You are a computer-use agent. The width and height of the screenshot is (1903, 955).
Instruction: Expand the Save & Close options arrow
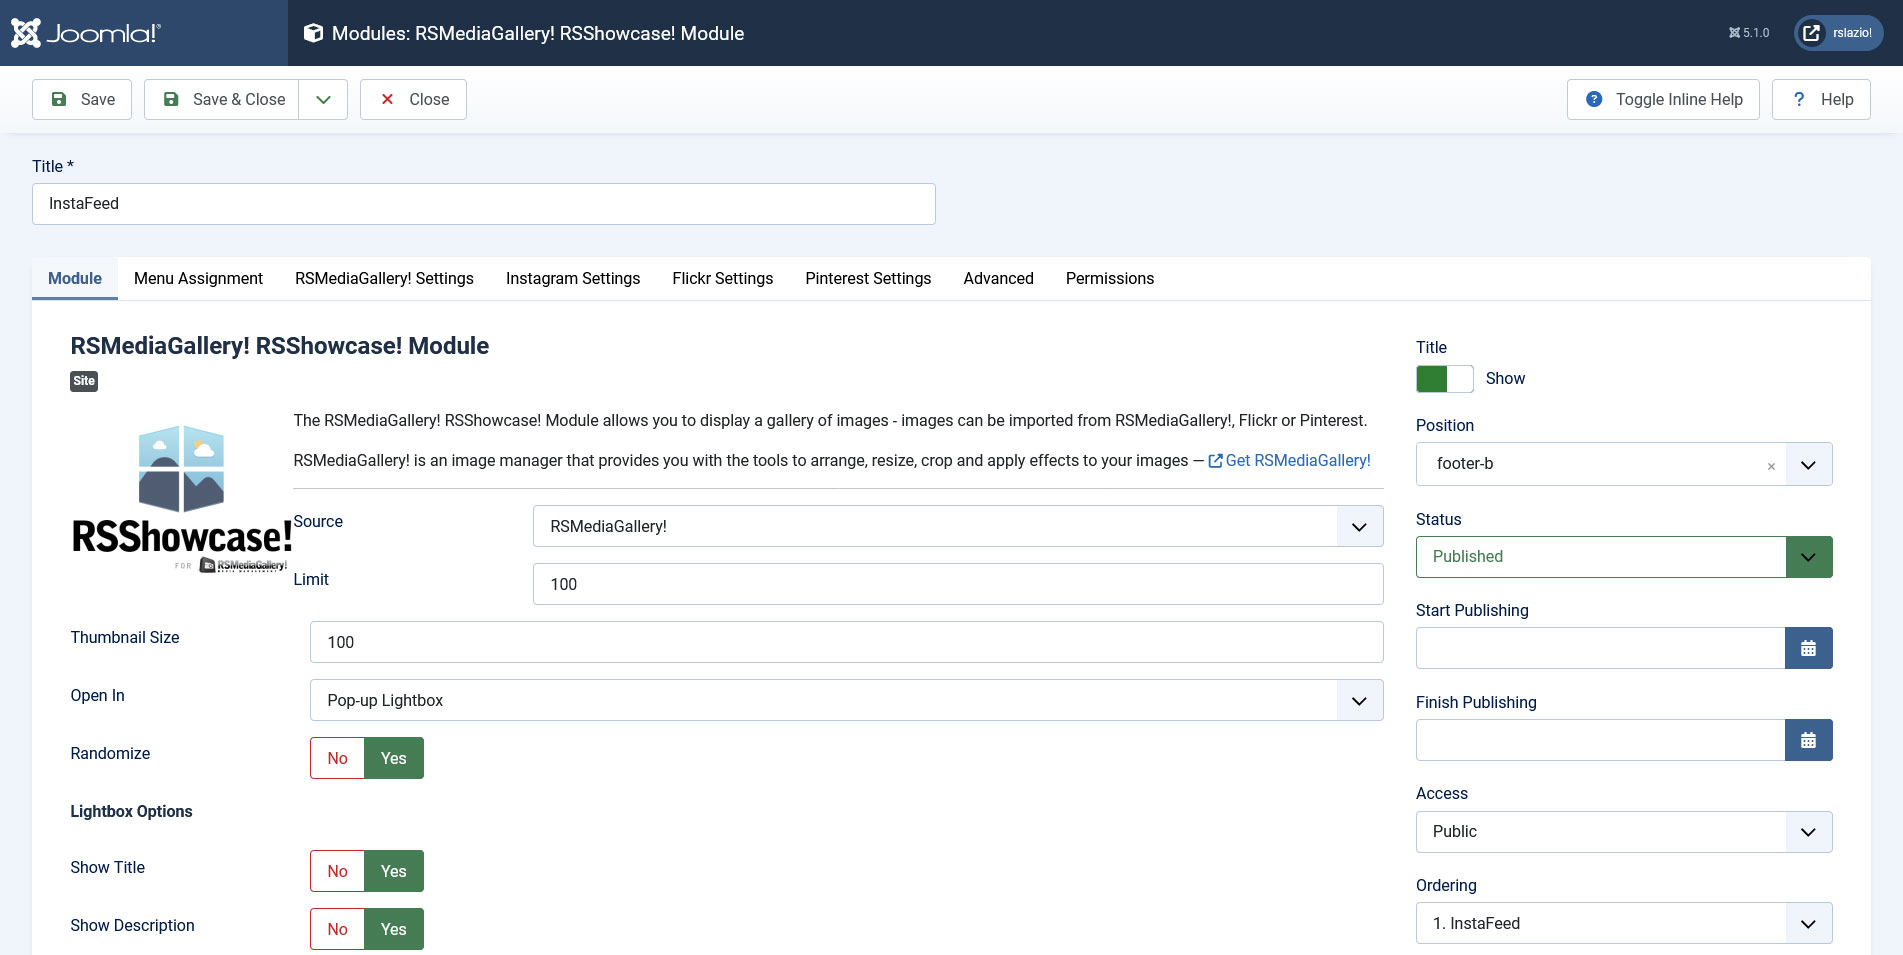(x=323, y=99)
